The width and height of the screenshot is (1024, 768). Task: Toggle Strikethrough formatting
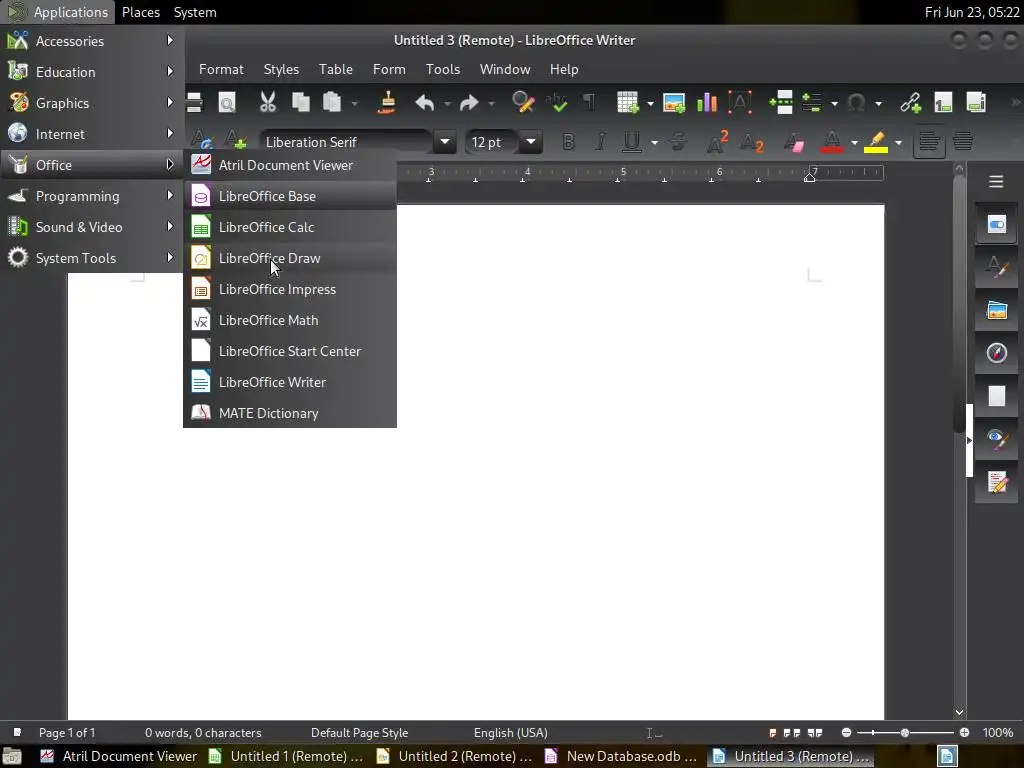[678, 142]
